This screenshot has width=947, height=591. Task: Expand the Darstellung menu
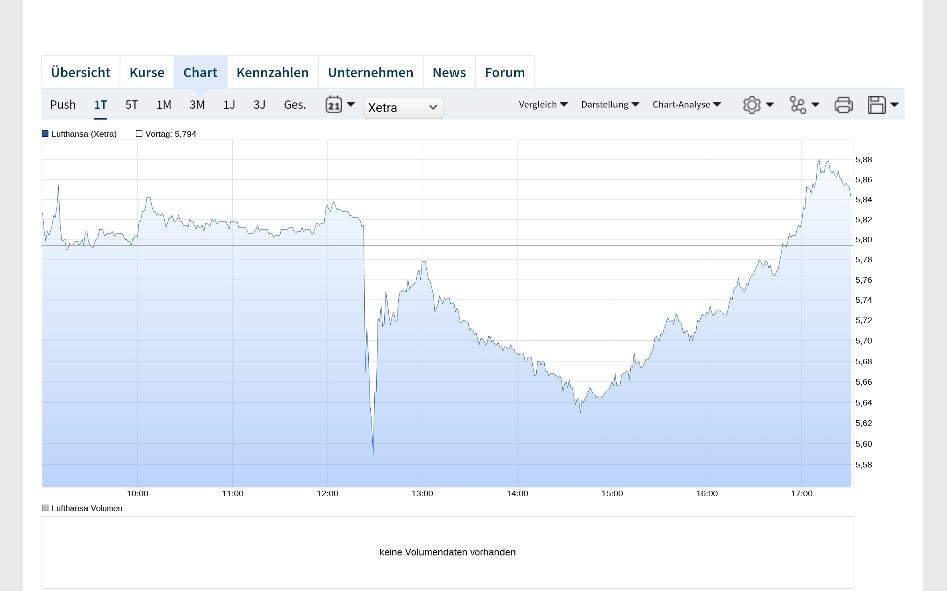pyautogui.click(x=610, y=105)
